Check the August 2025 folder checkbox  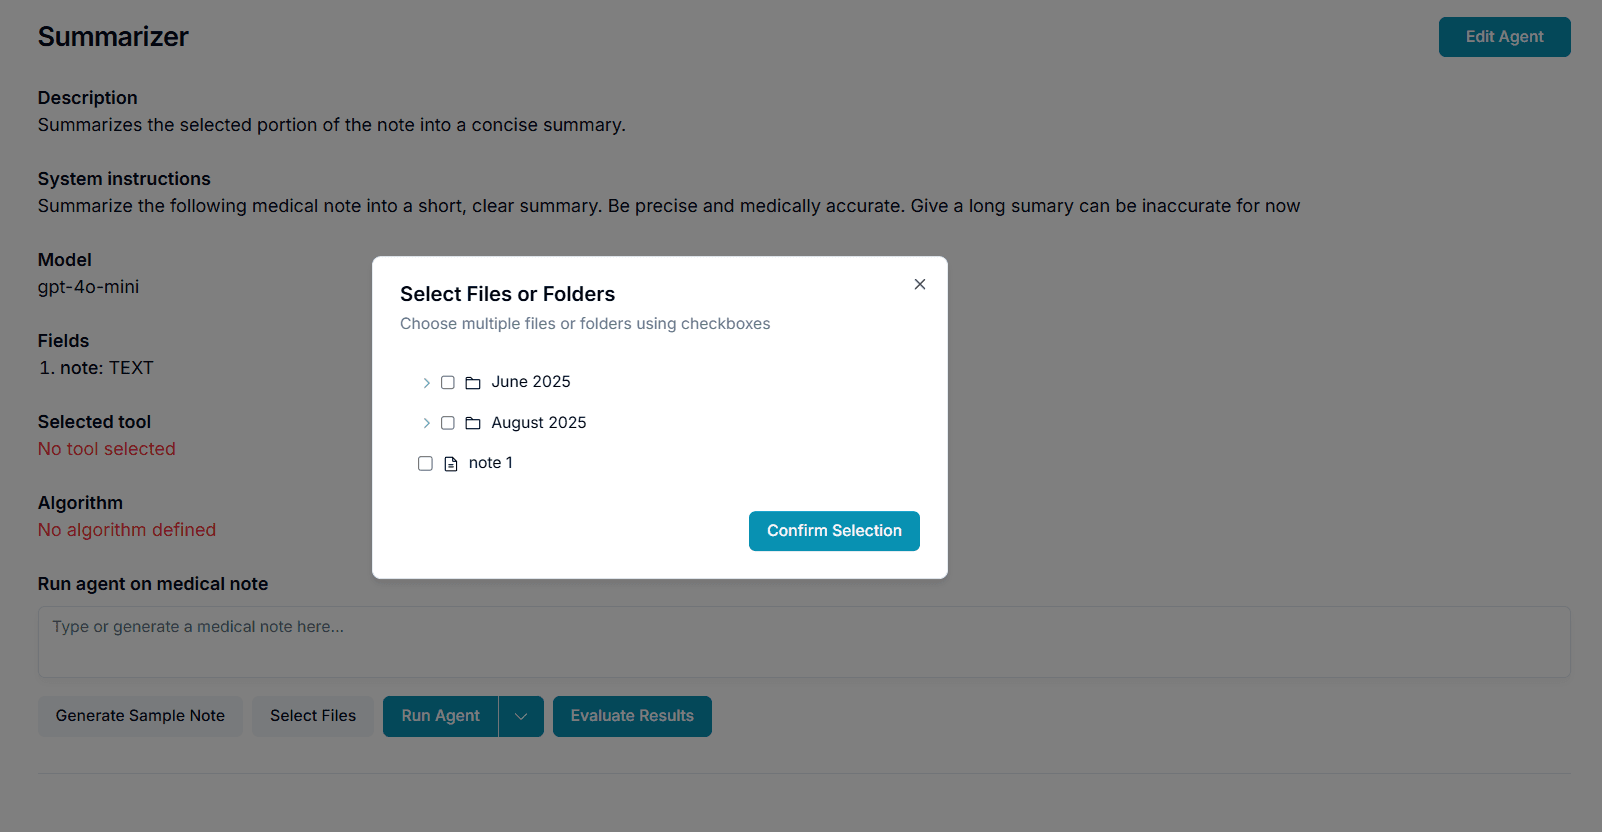point(447,422)
